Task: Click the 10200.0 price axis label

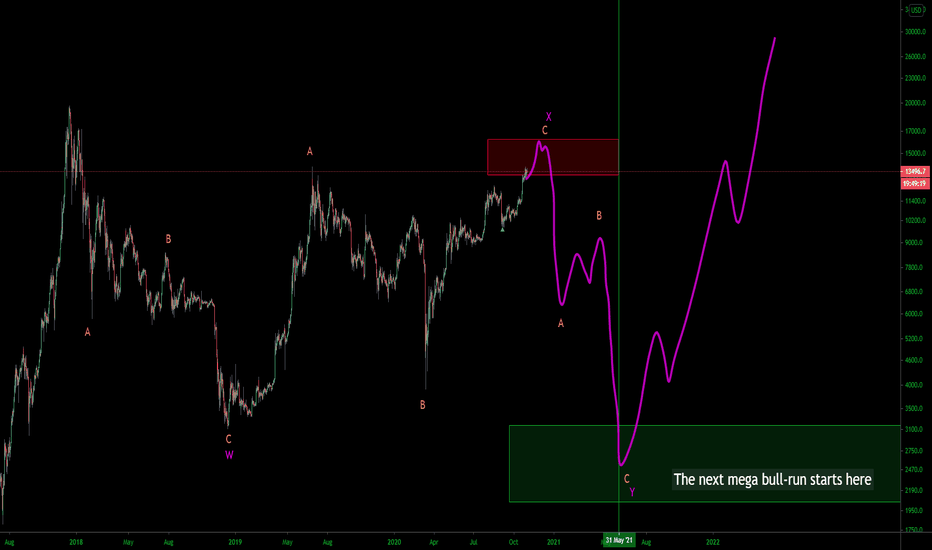Action: click(915, 221)
